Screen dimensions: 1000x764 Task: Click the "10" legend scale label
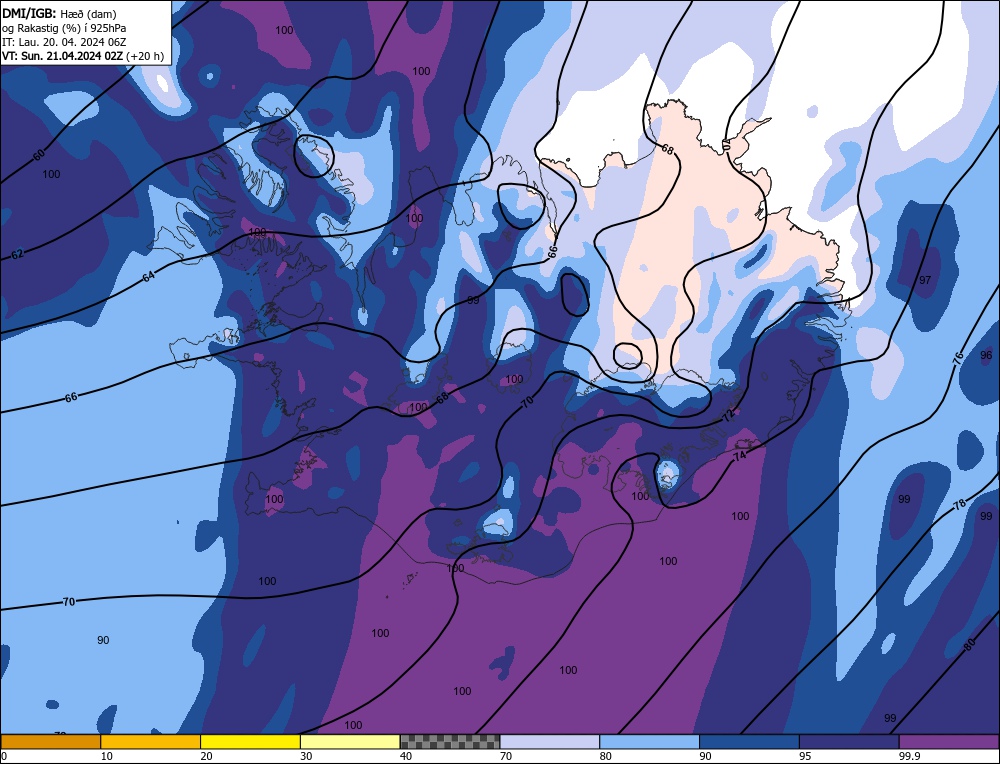point(107,756)
